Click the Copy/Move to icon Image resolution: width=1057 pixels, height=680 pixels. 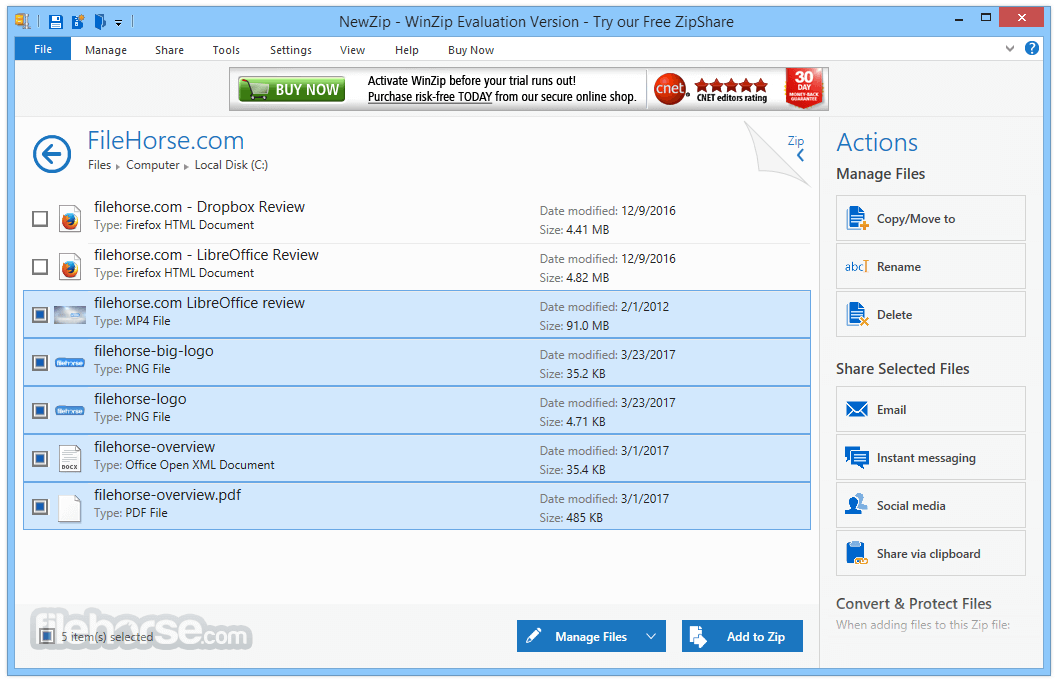tap(857, 218)
